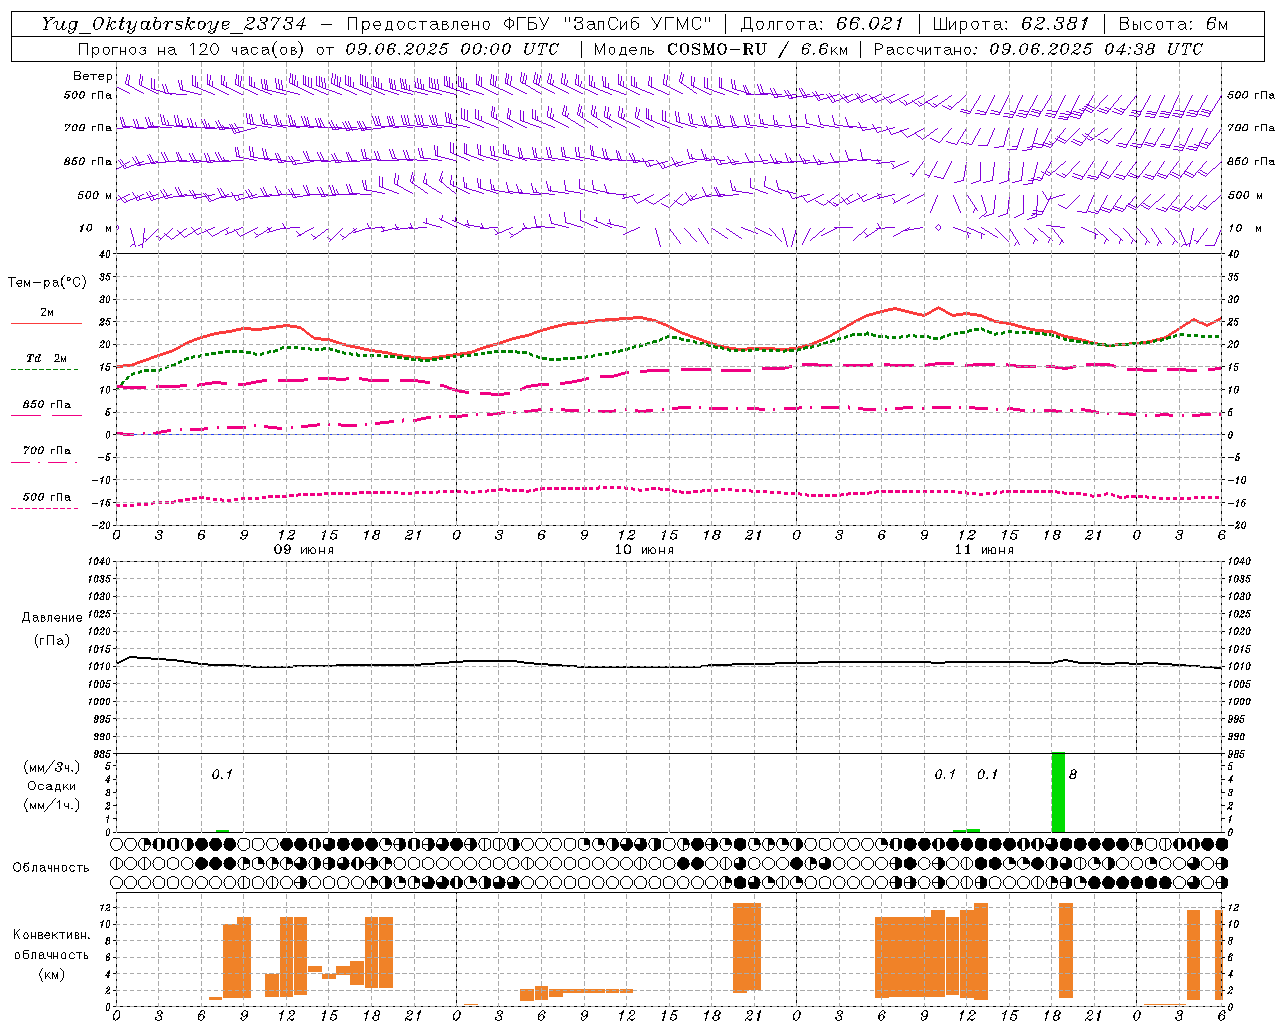This screenshot has width=1280, height=1024.
Task: Click the station title Yug_Oktyabrskoye_23734
Action: pyautogui.click(x=174, y=24)
